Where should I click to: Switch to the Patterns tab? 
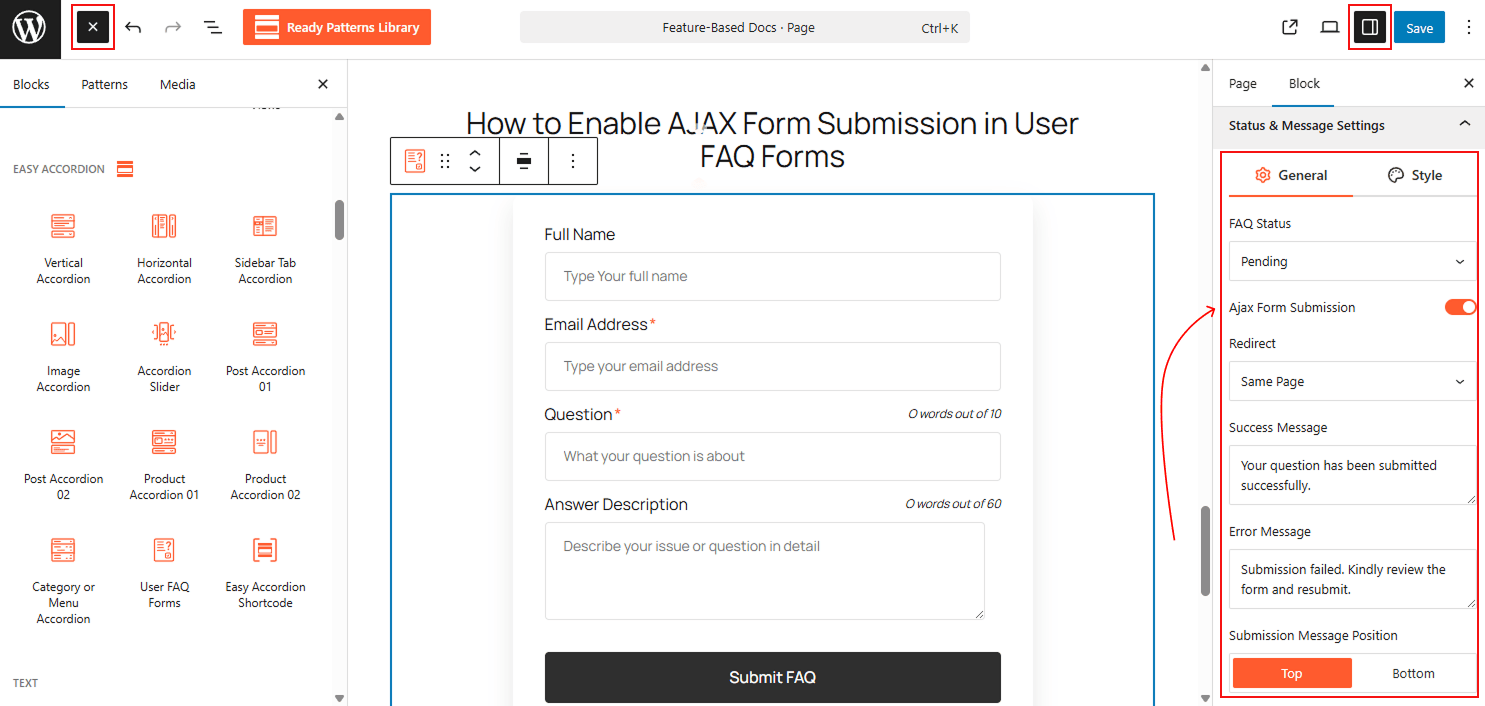tap(104, 84)
